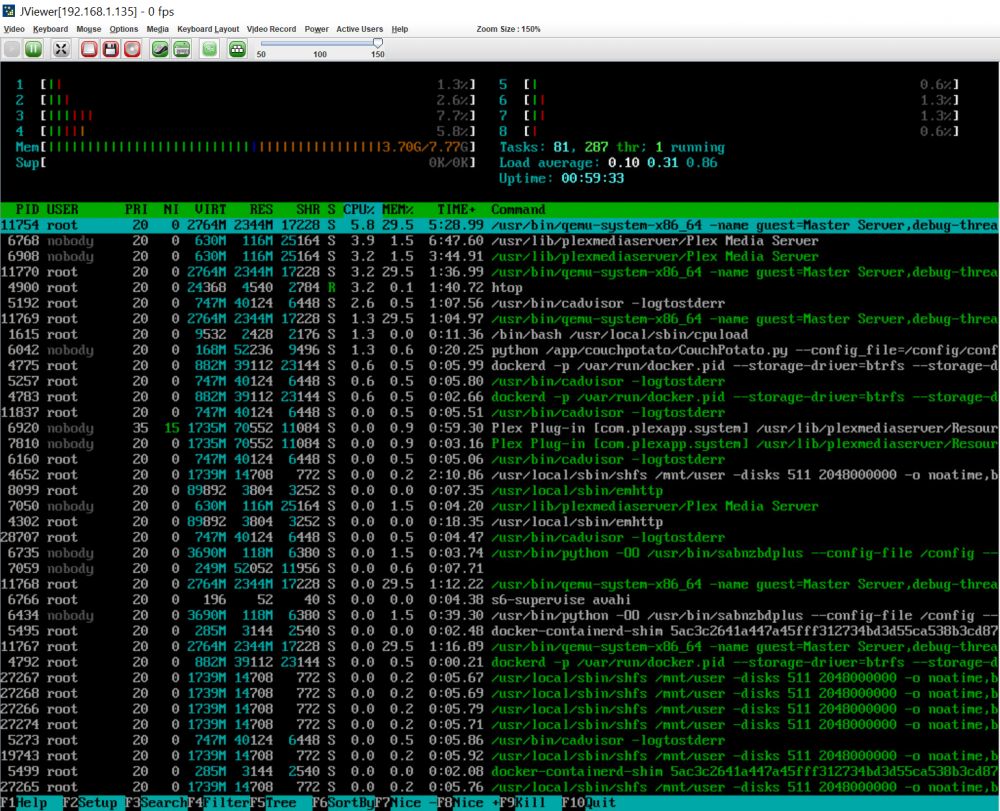Click the red hard disk media icon
This screenshot has width=1000, height=811.
click(89, 49)
